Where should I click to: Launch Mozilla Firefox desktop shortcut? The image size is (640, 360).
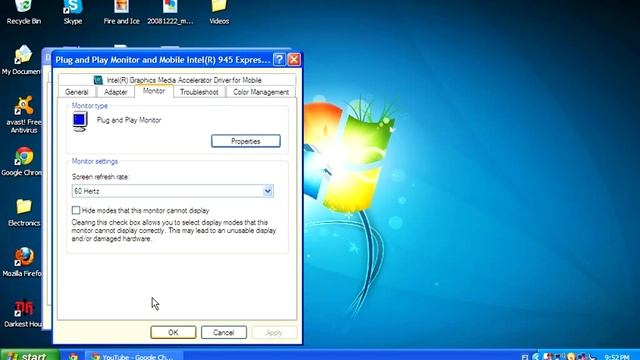[22, 262]
